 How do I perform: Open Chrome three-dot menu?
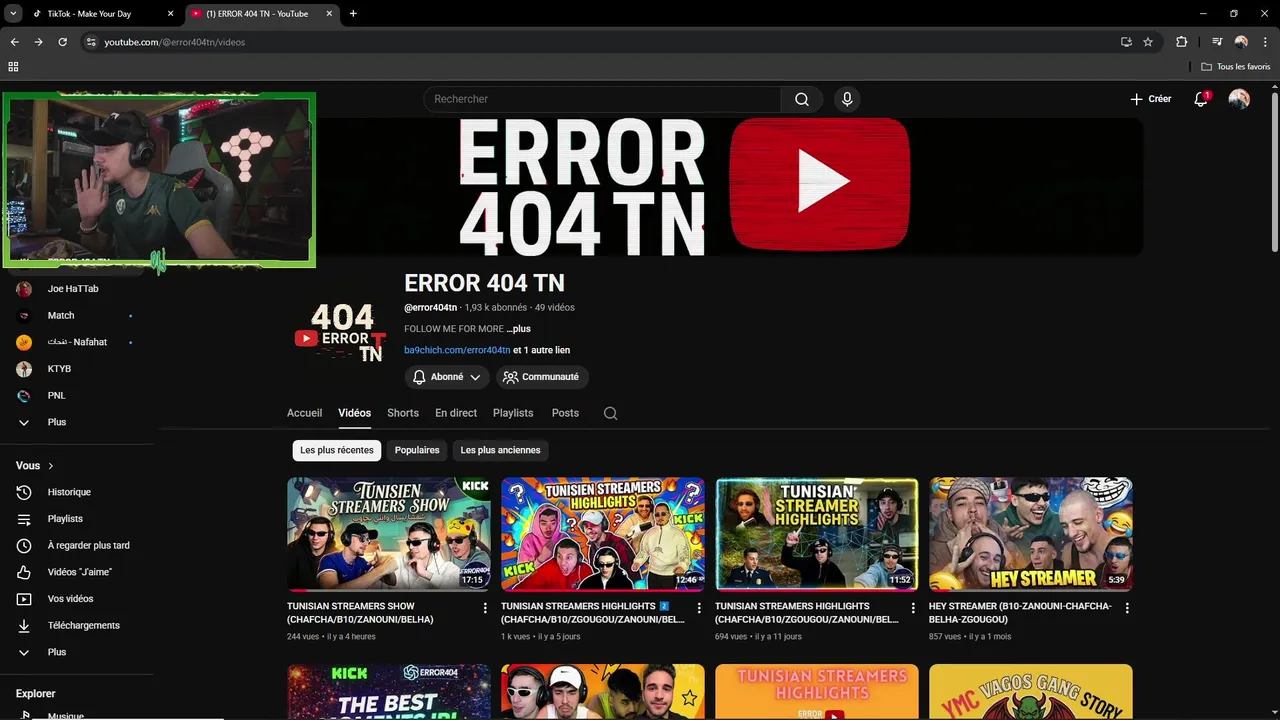point(1264,42)
